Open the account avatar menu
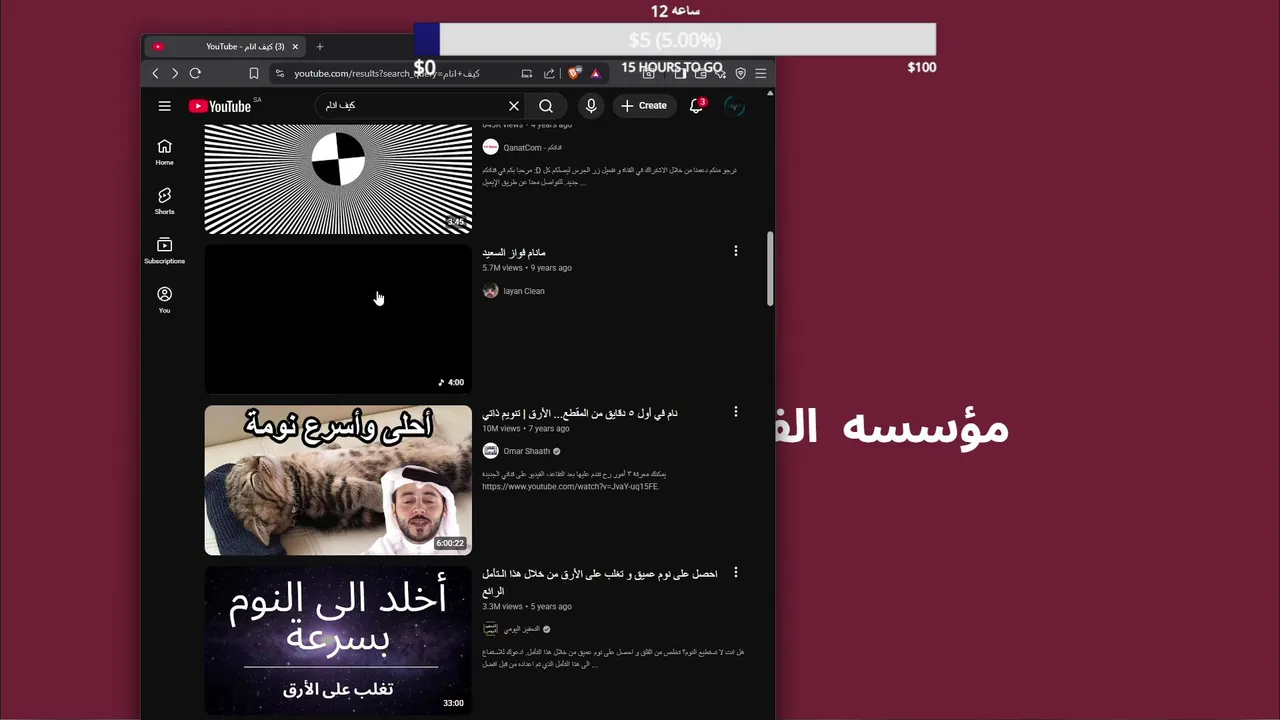Viewport: 1280px width, 720px height. (735, 106)
